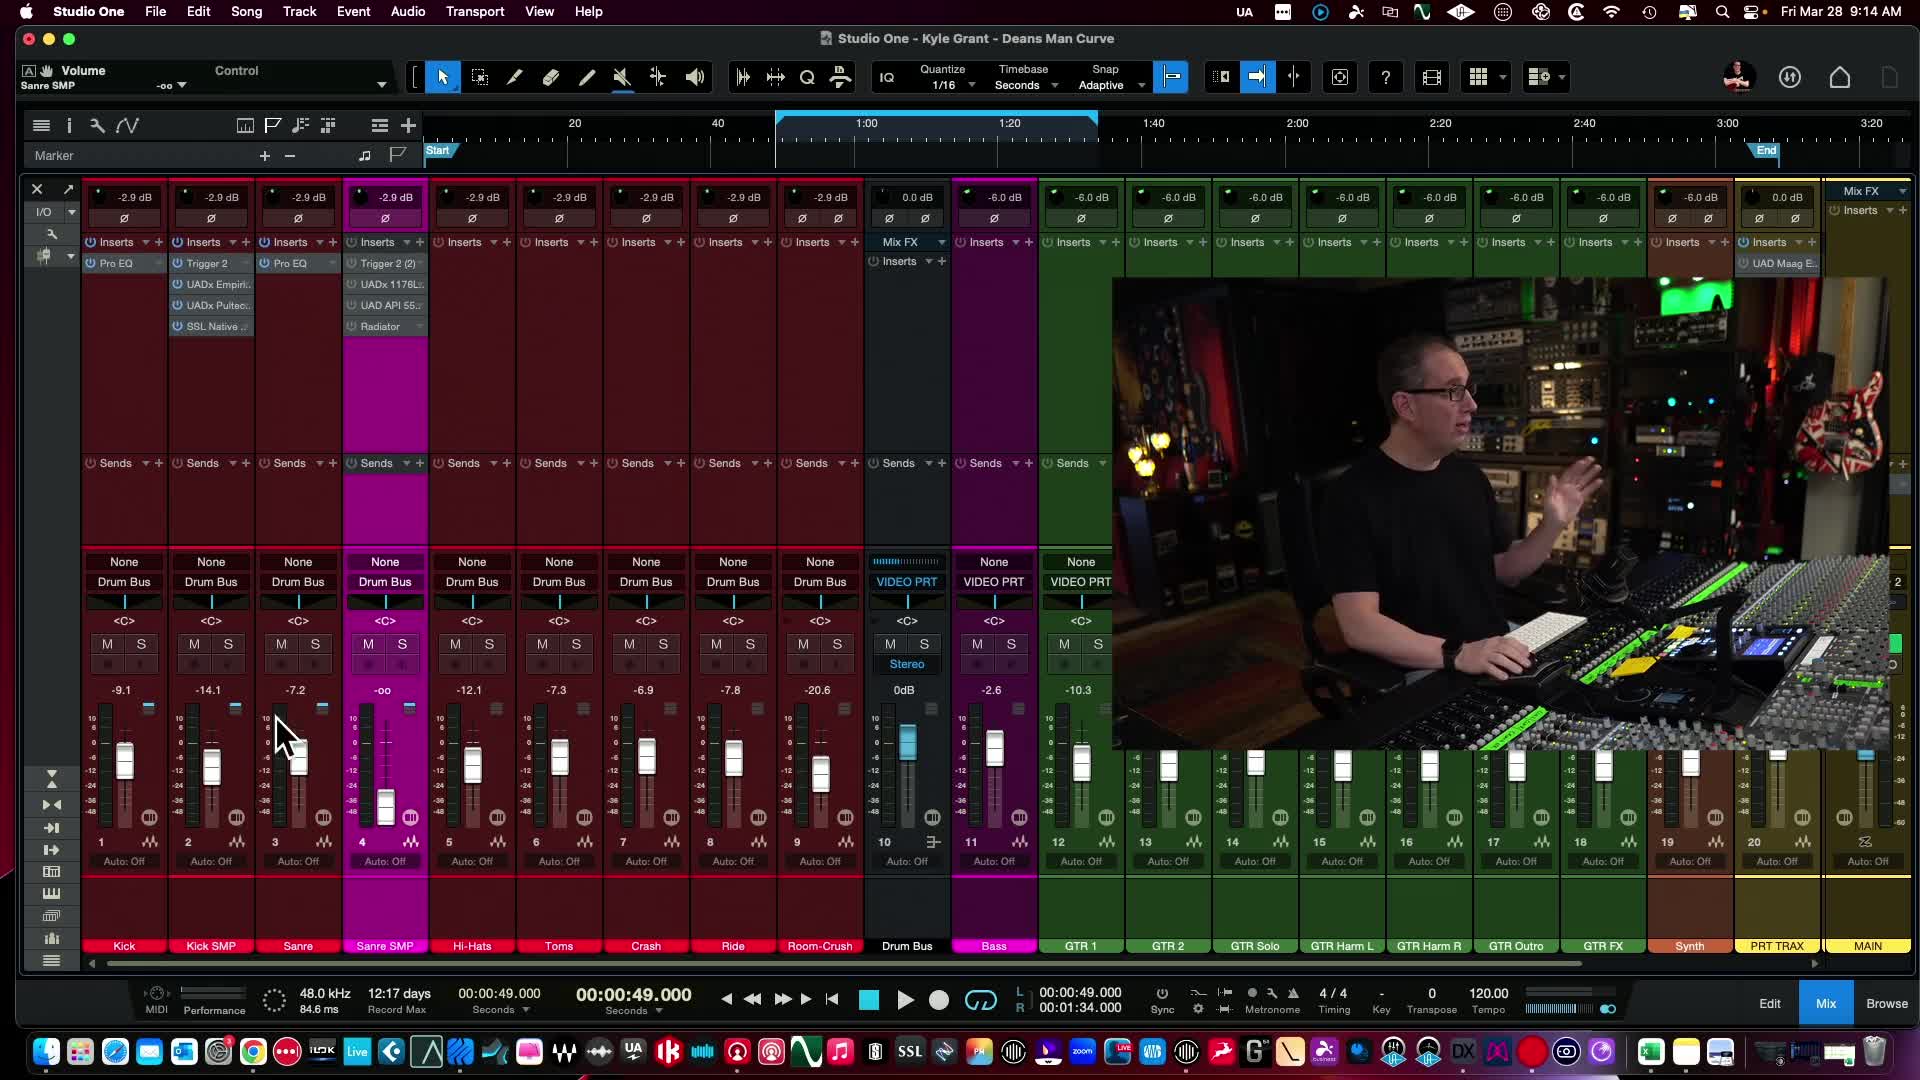Open the Song menu

click(246, 11)
